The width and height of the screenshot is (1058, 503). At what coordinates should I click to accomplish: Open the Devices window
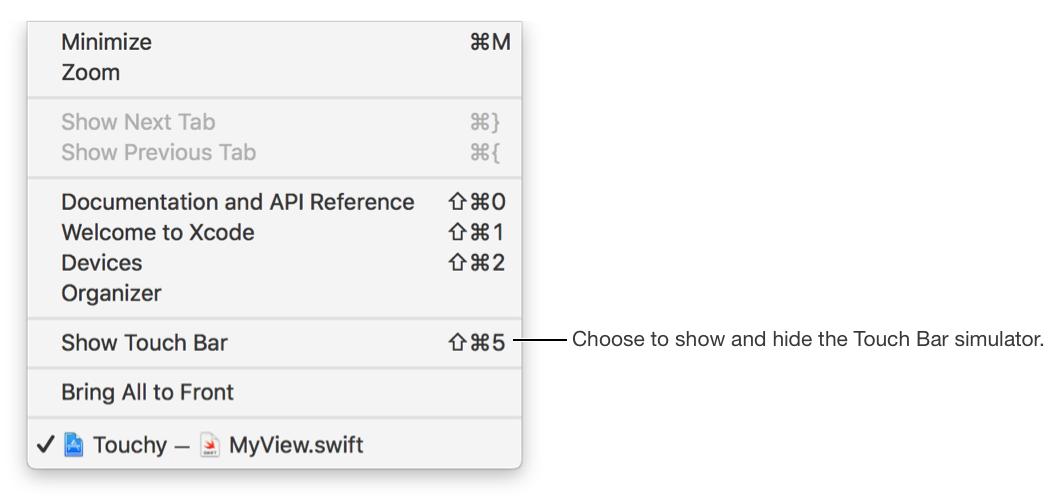[102, 263]
